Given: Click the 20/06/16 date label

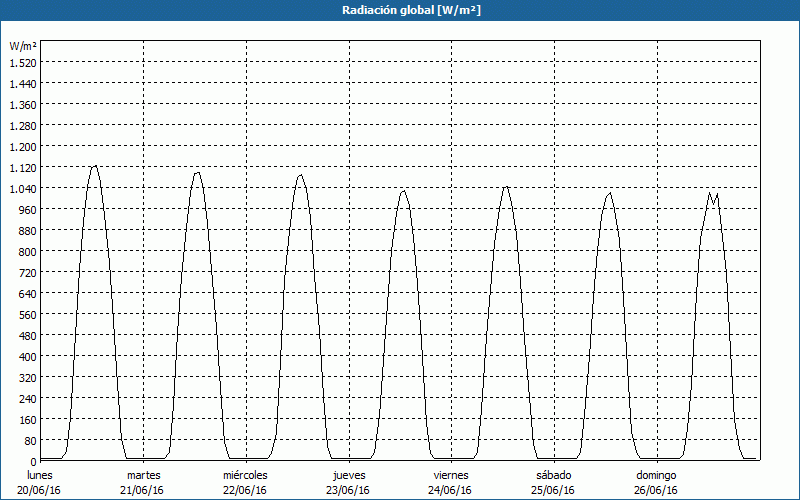Looking at the screenshot, I should click(x=40, y=490).
